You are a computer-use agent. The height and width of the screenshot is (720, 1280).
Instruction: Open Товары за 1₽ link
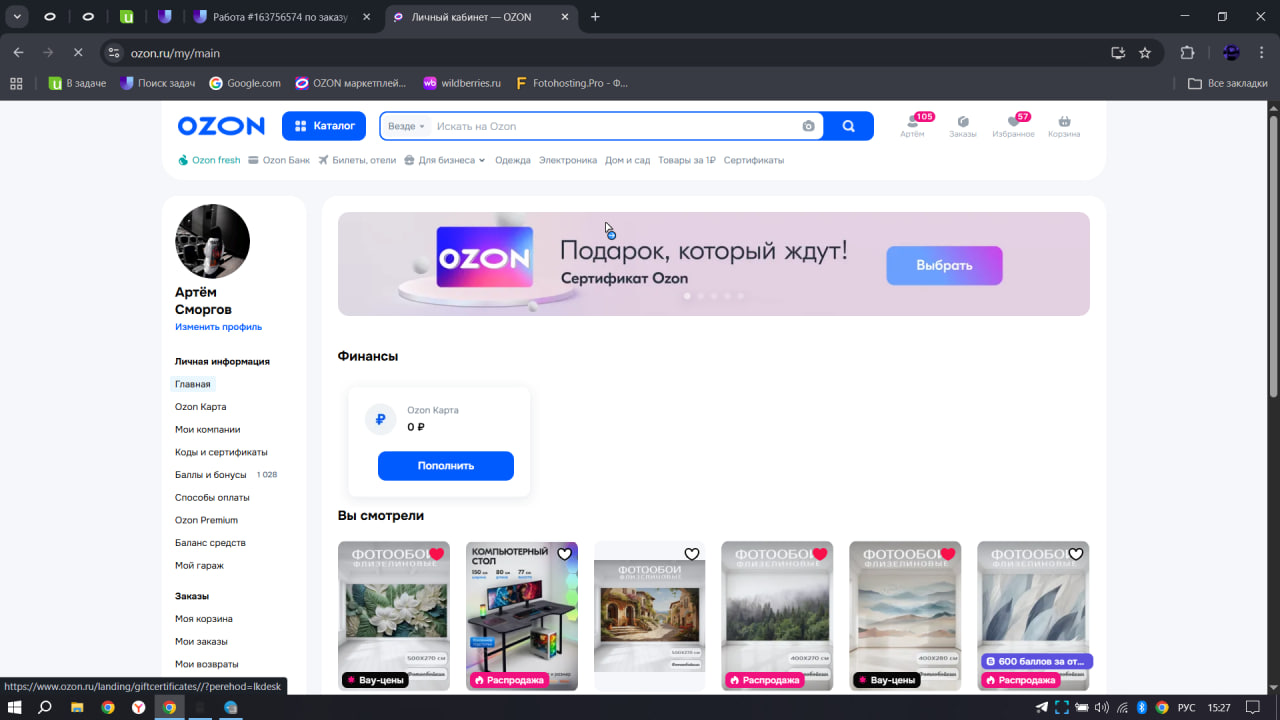(x=687, y=160)
